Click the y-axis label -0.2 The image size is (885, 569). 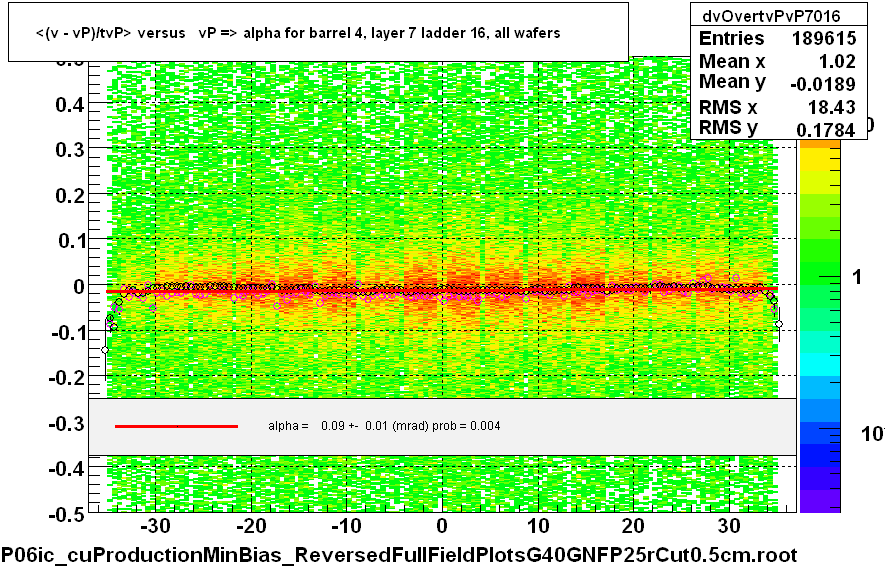67,377
